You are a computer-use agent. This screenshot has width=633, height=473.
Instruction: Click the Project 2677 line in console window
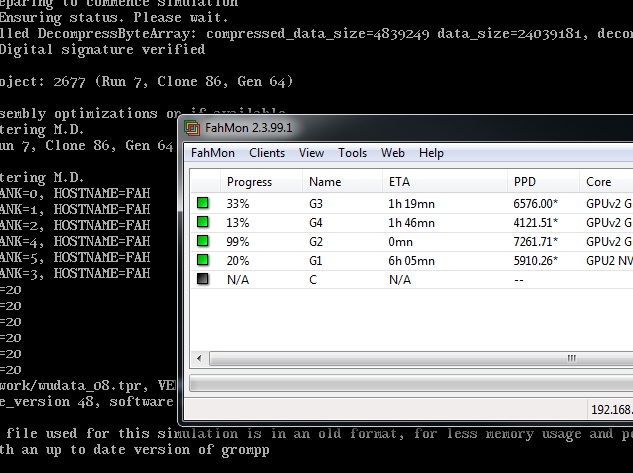[146, 82]
